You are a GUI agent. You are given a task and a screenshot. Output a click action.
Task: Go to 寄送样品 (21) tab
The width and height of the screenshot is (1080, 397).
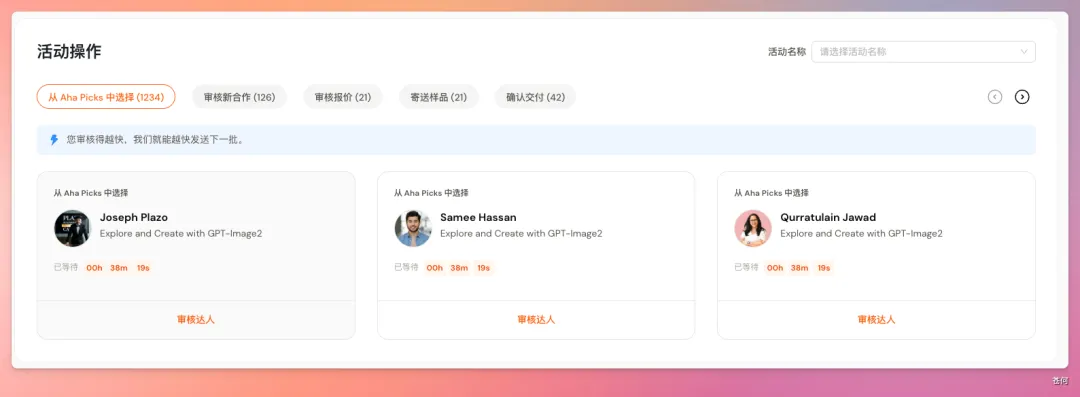pos(439,97)
